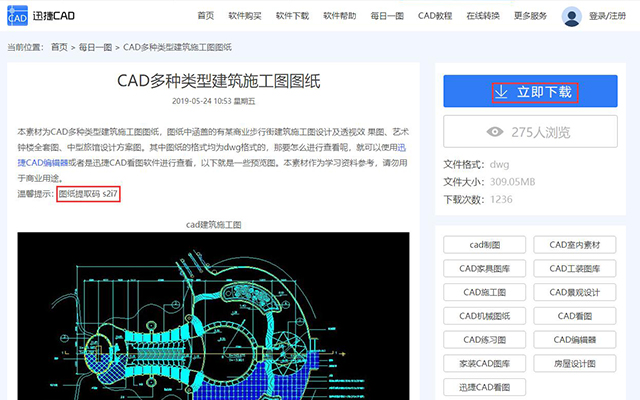Image resolution: width=640 pixels, height=400 pixels.
Task: Select the CAD编辑器 tag
Action: click(575, 340)
